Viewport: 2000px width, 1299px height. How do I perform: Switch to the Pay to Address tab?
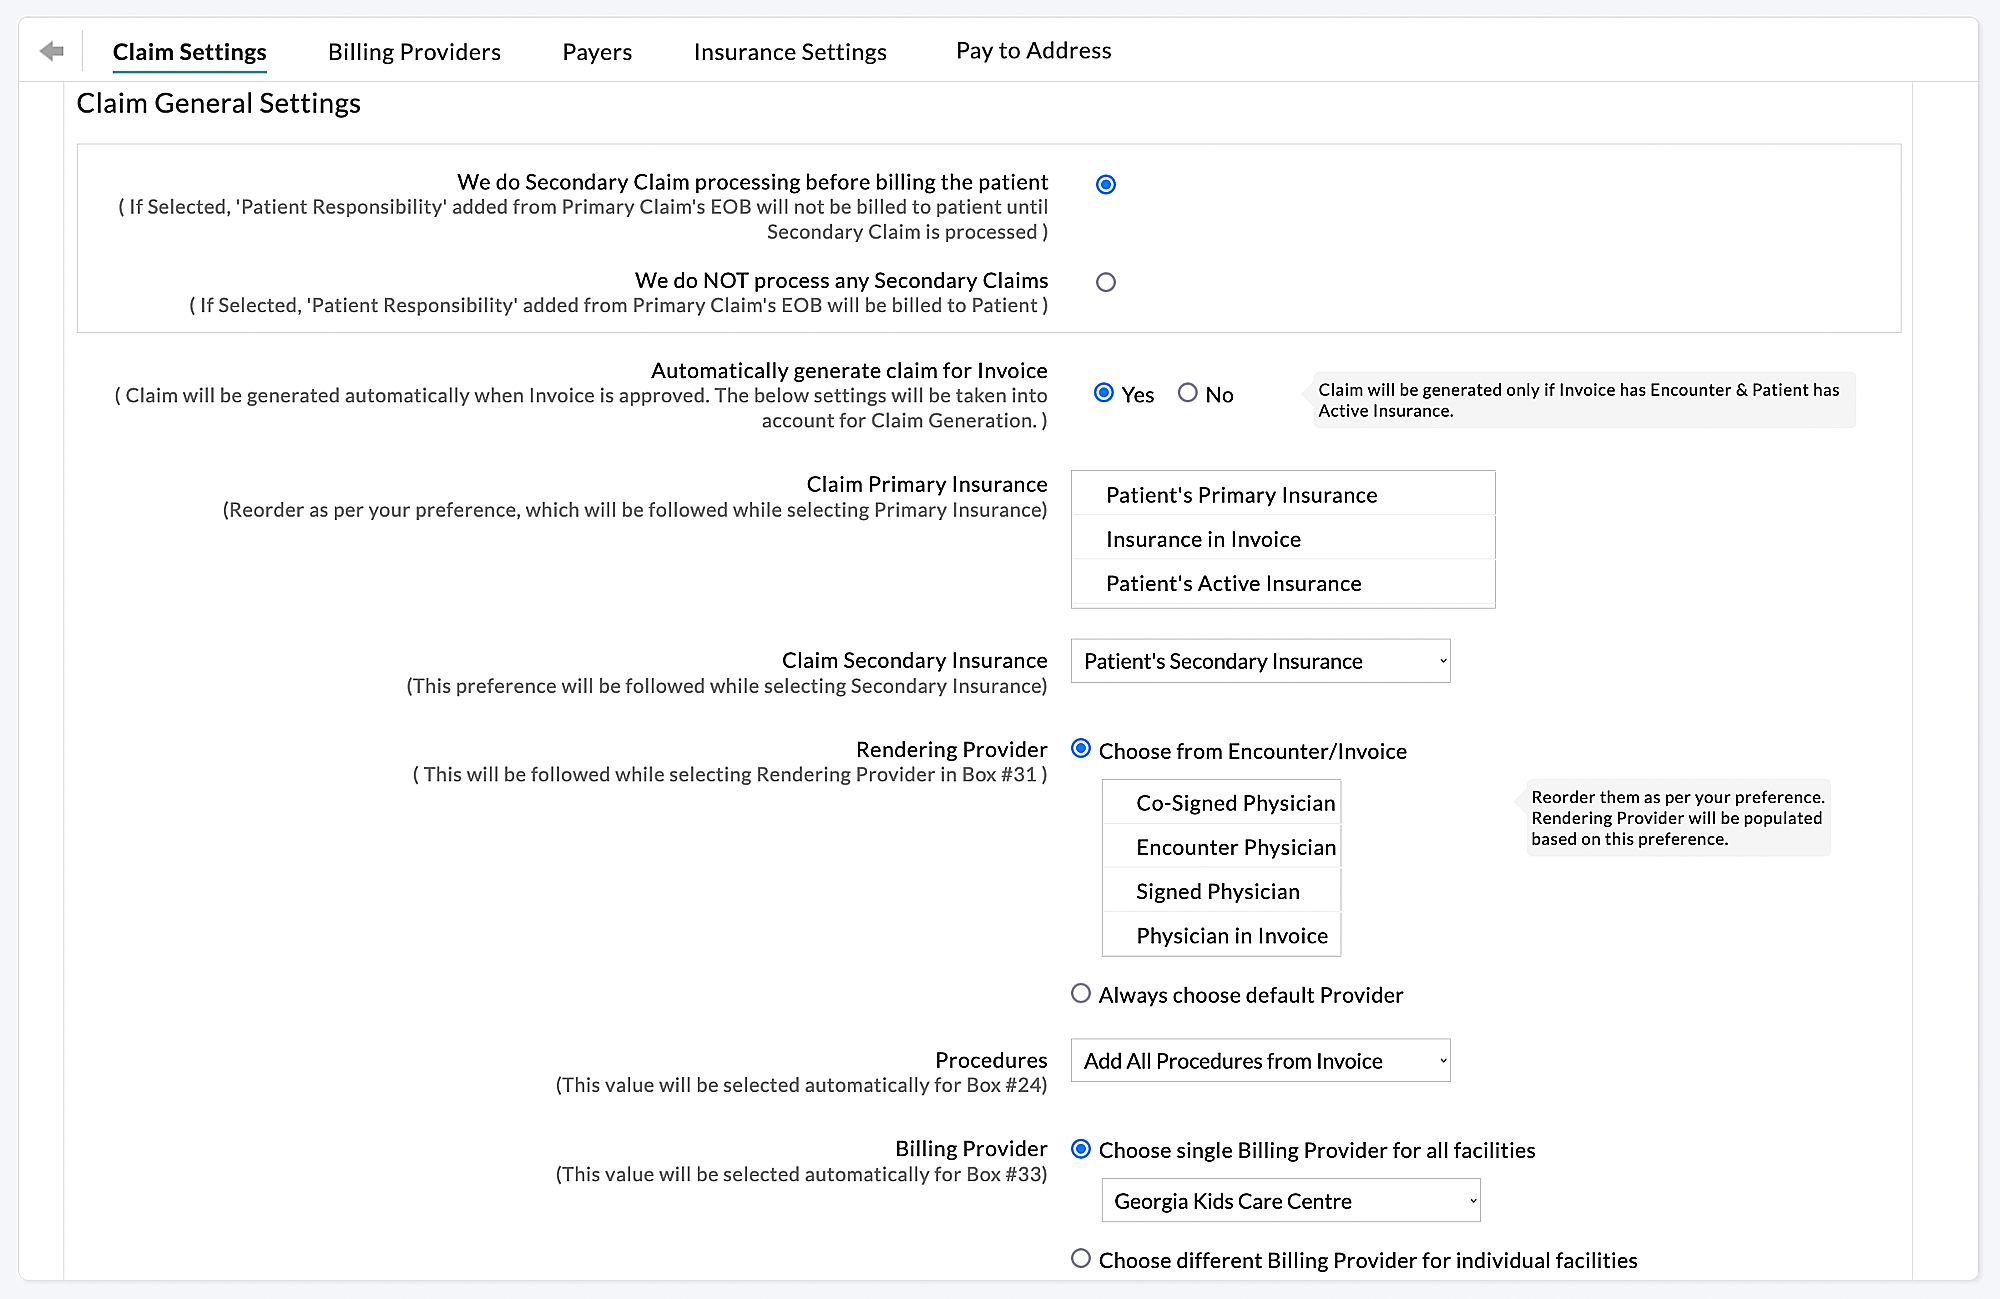pos(1033,50)
